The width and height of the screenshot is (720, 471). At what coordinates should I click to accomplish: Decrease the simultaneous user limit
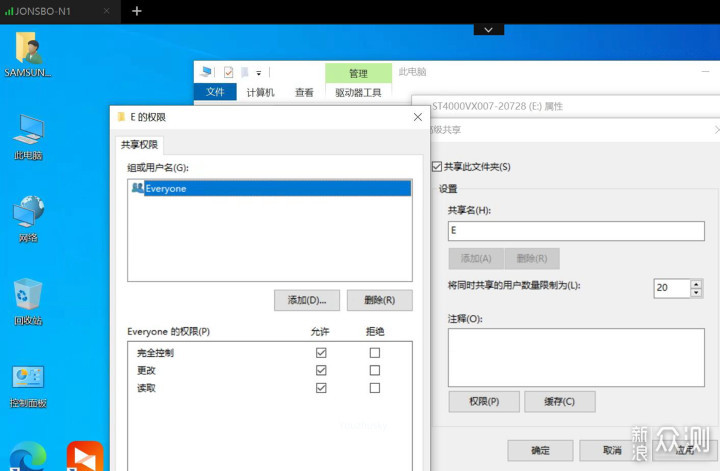(697, 293)
